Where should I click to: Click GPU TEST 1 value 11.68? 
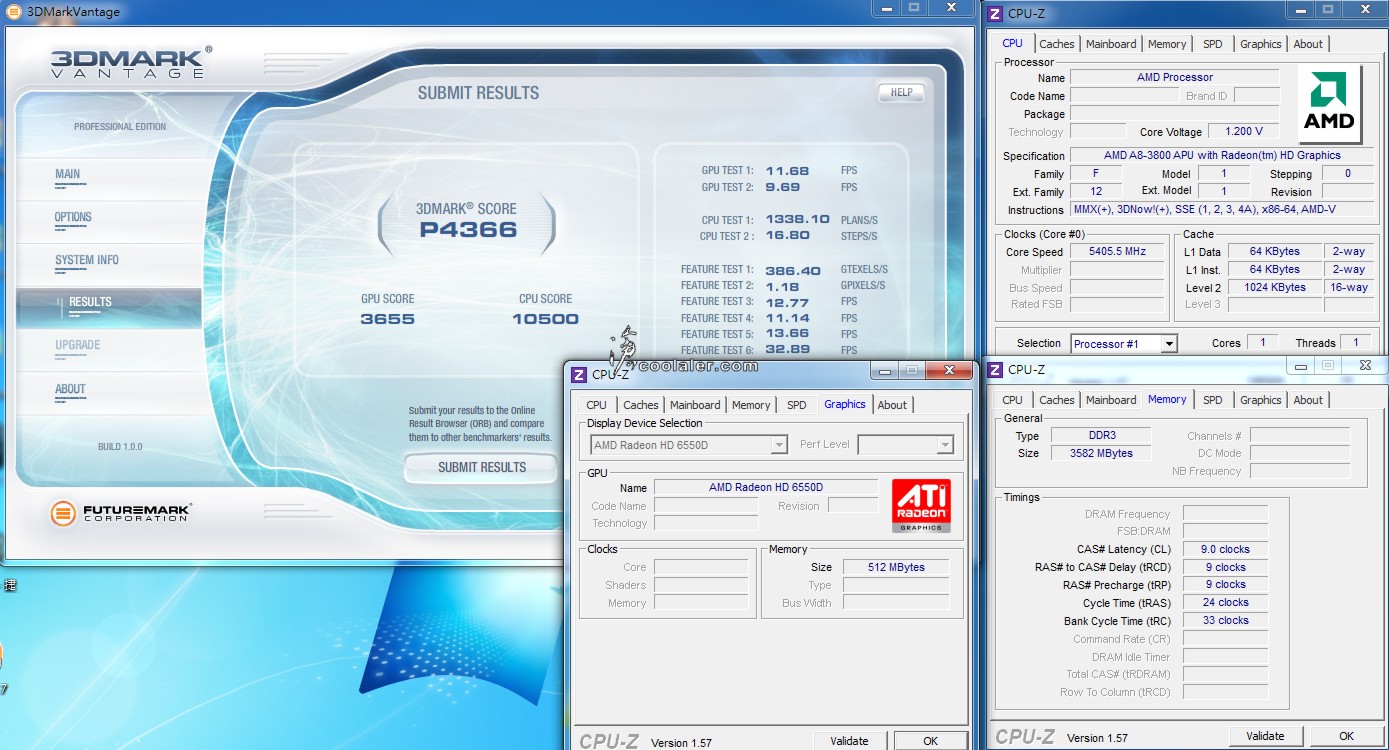tap(788, 171)
